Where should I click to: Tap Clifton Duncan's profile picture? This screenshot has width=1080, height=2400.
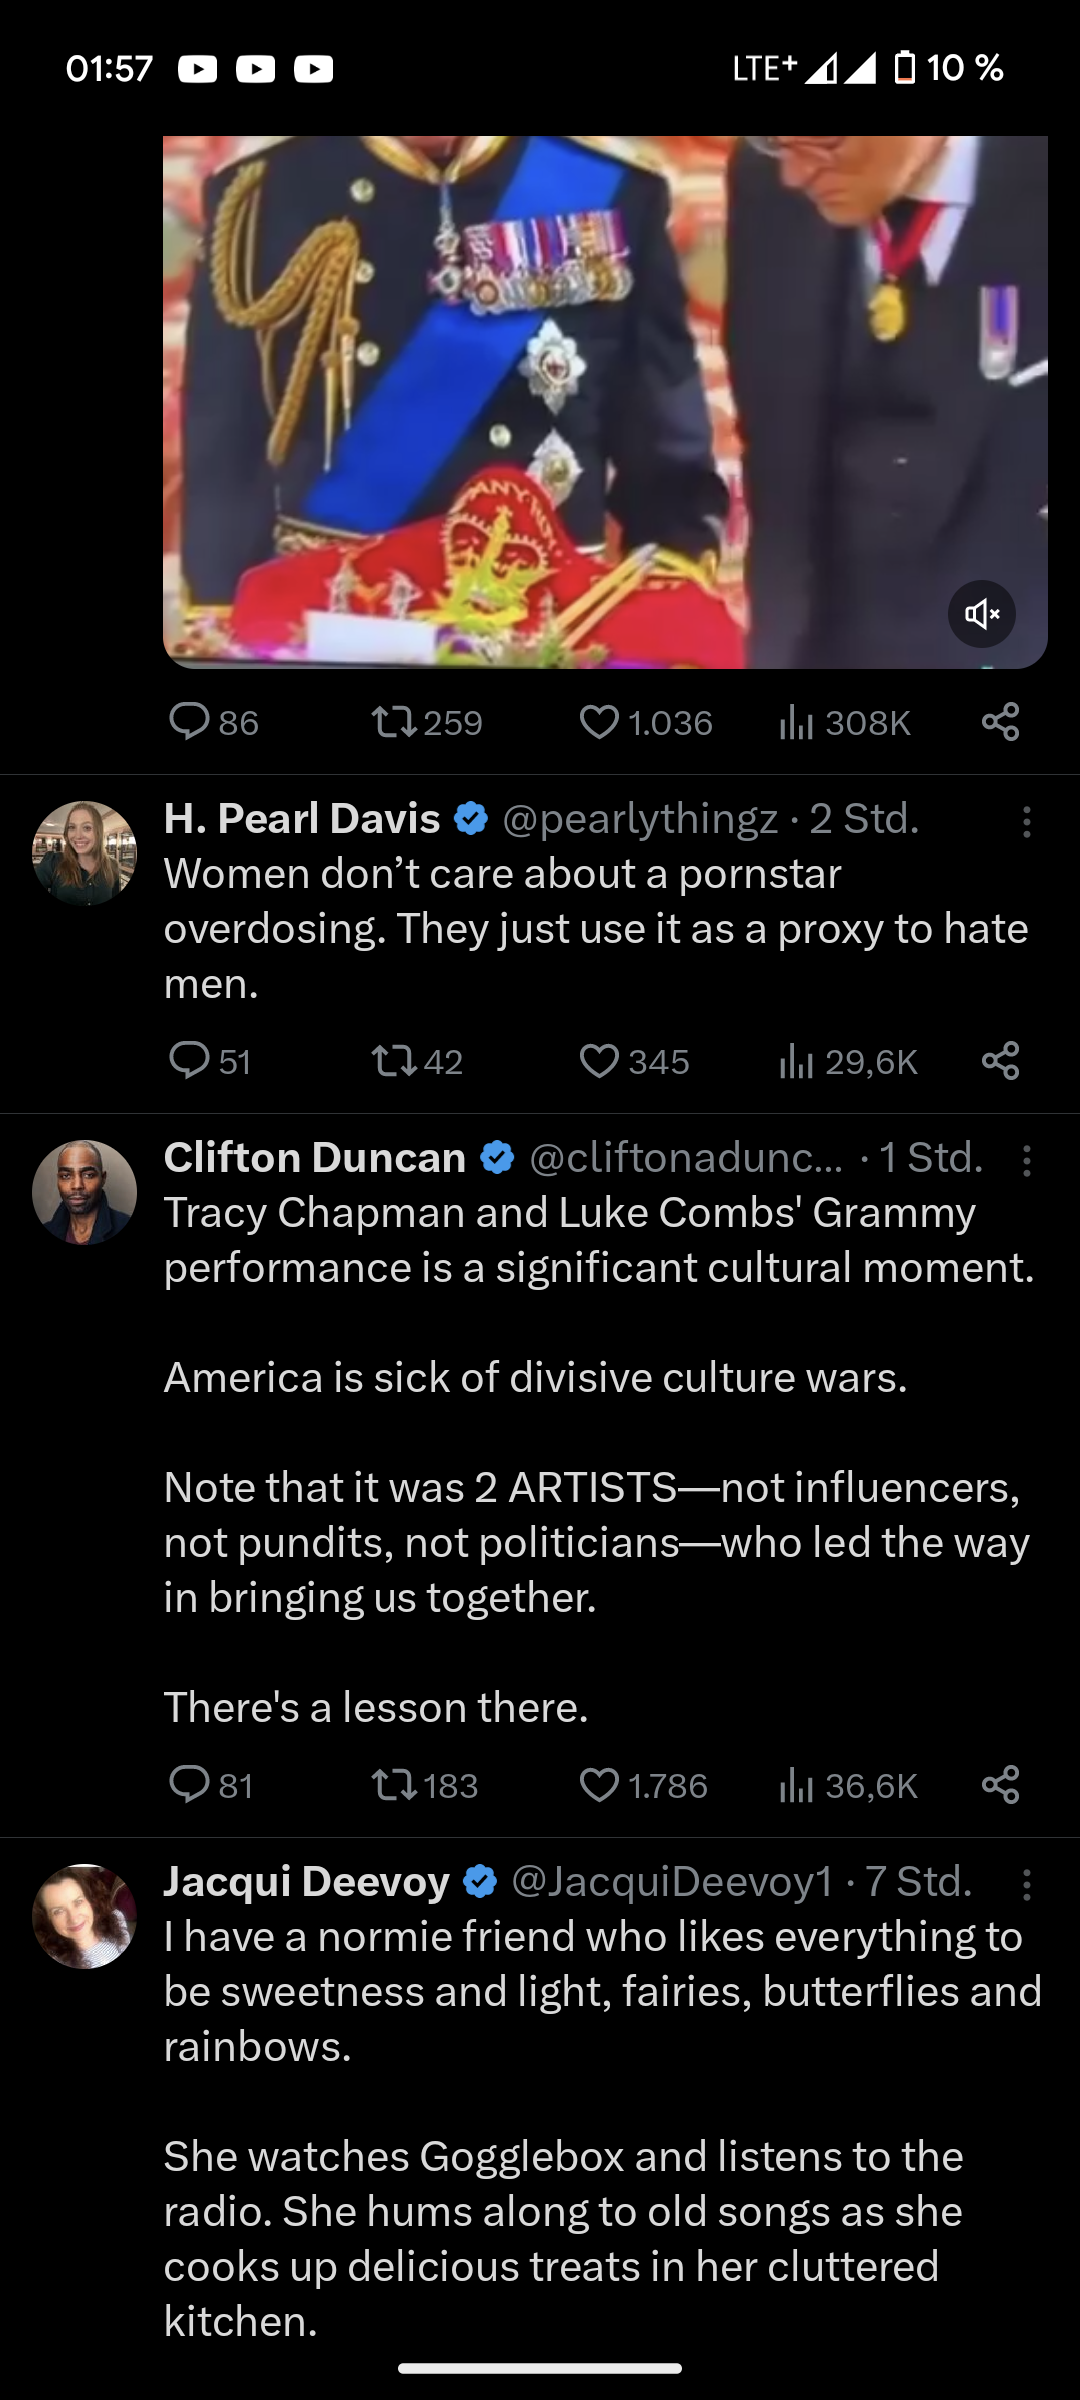(84, 1192)
